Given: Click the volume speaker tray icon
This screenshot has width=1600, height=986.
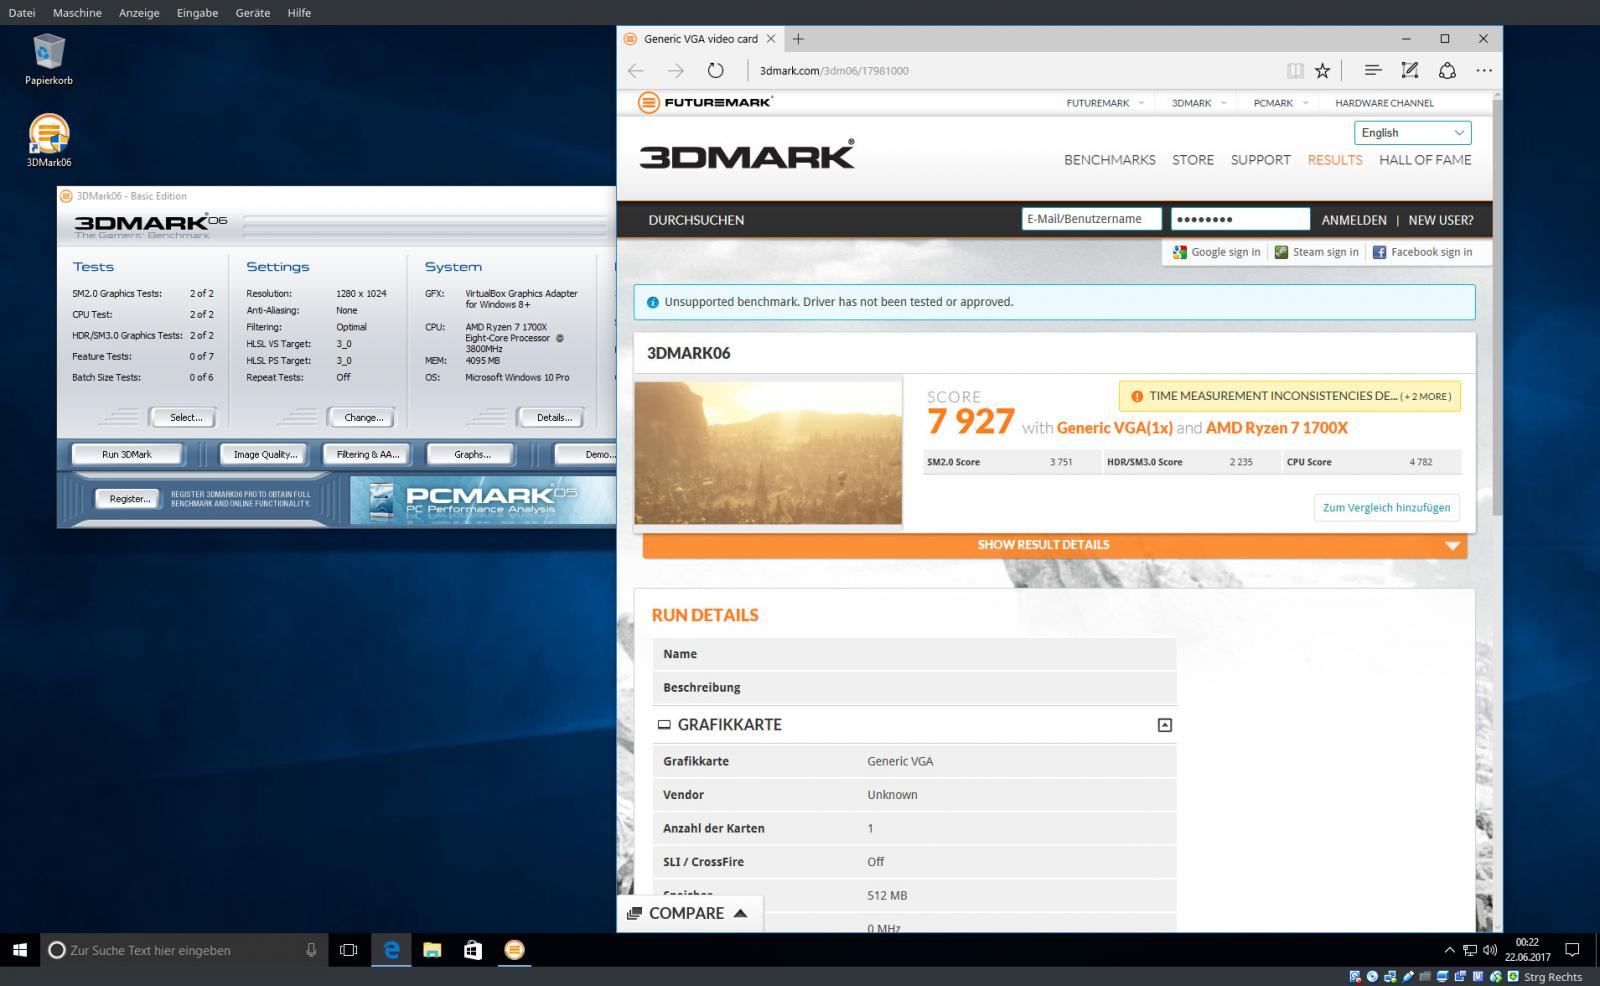Looking at the screenshot, I should [x=1490, y=950].
